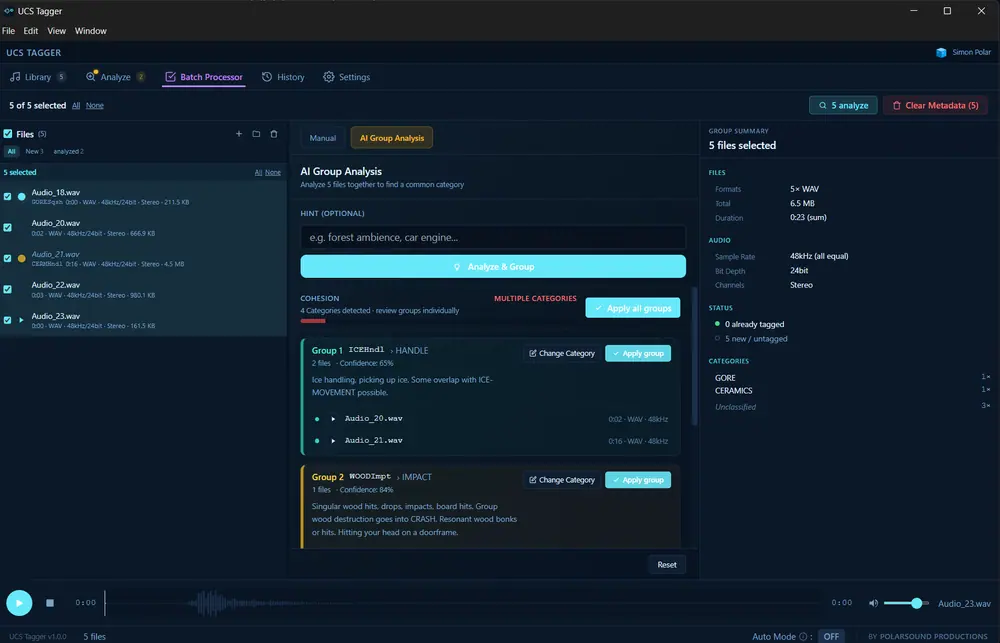The width and height of the screenshot is (1000, 643).
Task: Play Audio_21.wav preview in Group 1
Action: coord(333,441)
